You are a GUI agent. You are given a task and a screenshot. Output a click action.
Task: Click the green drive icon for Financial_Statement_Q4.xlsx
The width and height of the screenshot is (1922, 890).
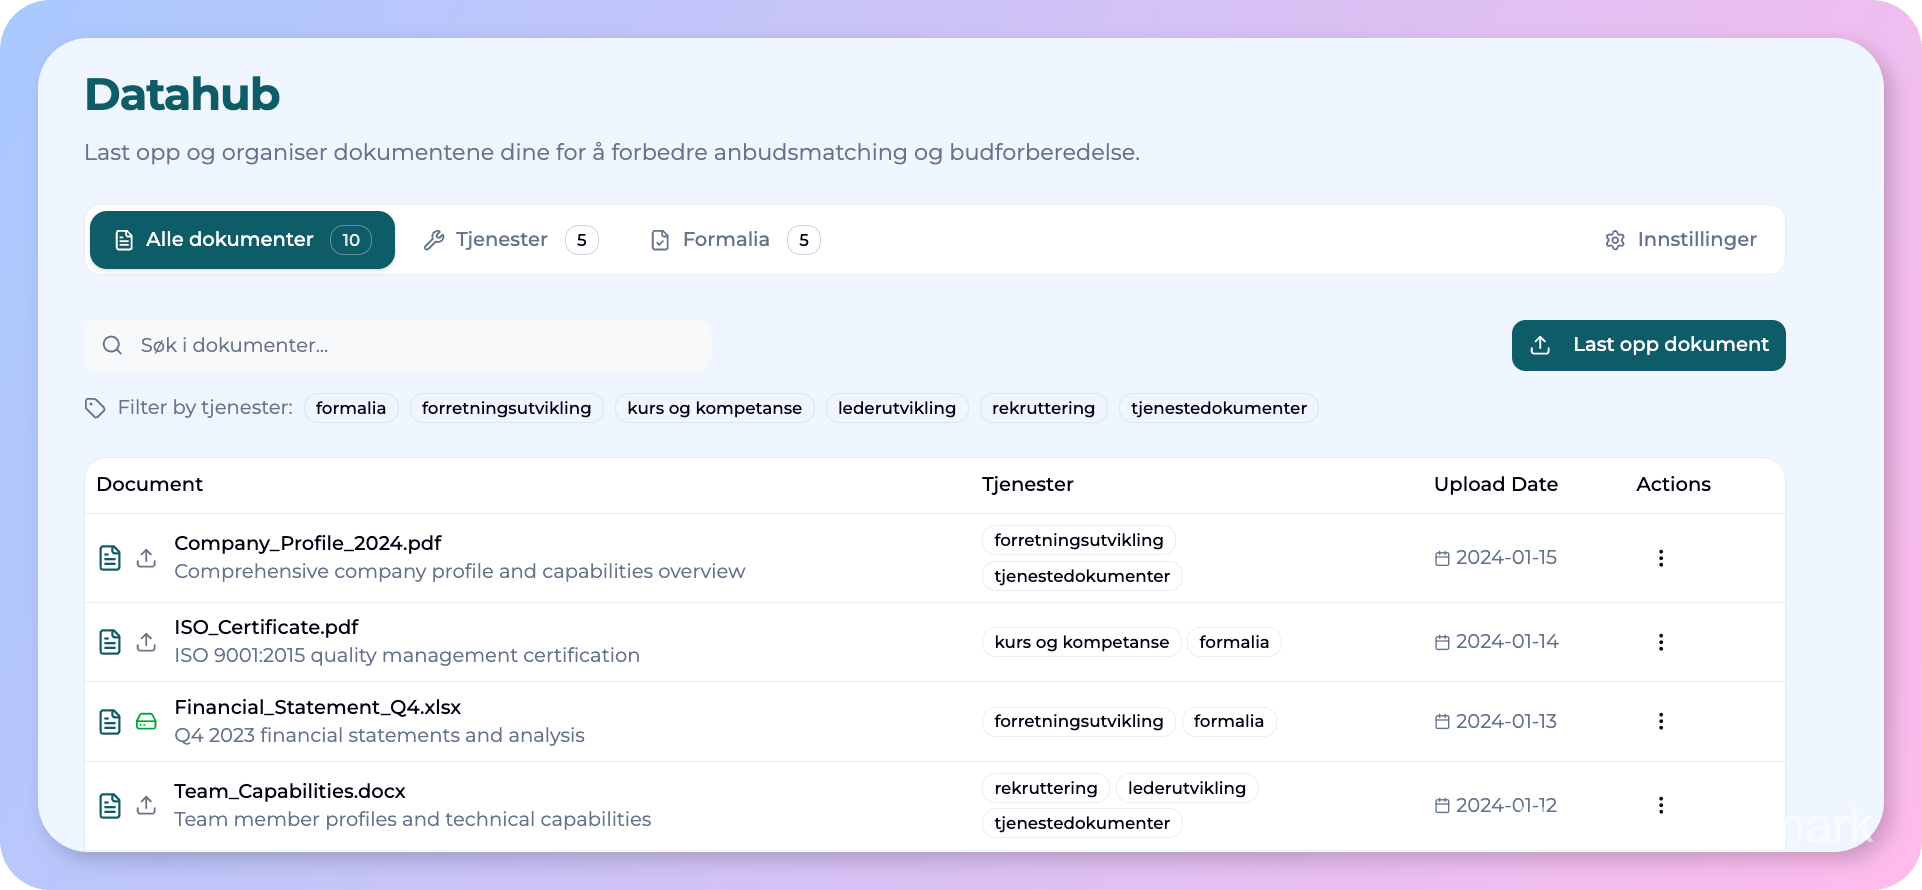[x=146, y=722]
